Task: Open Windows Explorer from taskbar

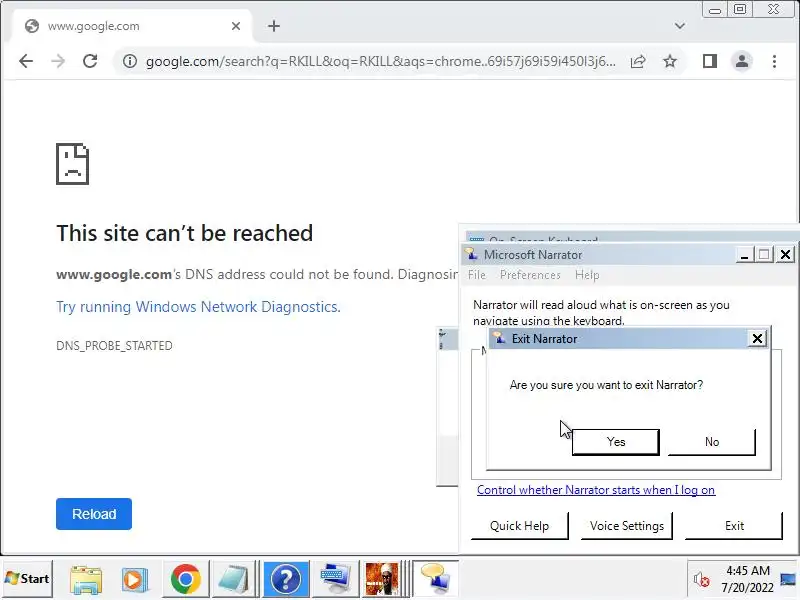Action: pos(85,579)
